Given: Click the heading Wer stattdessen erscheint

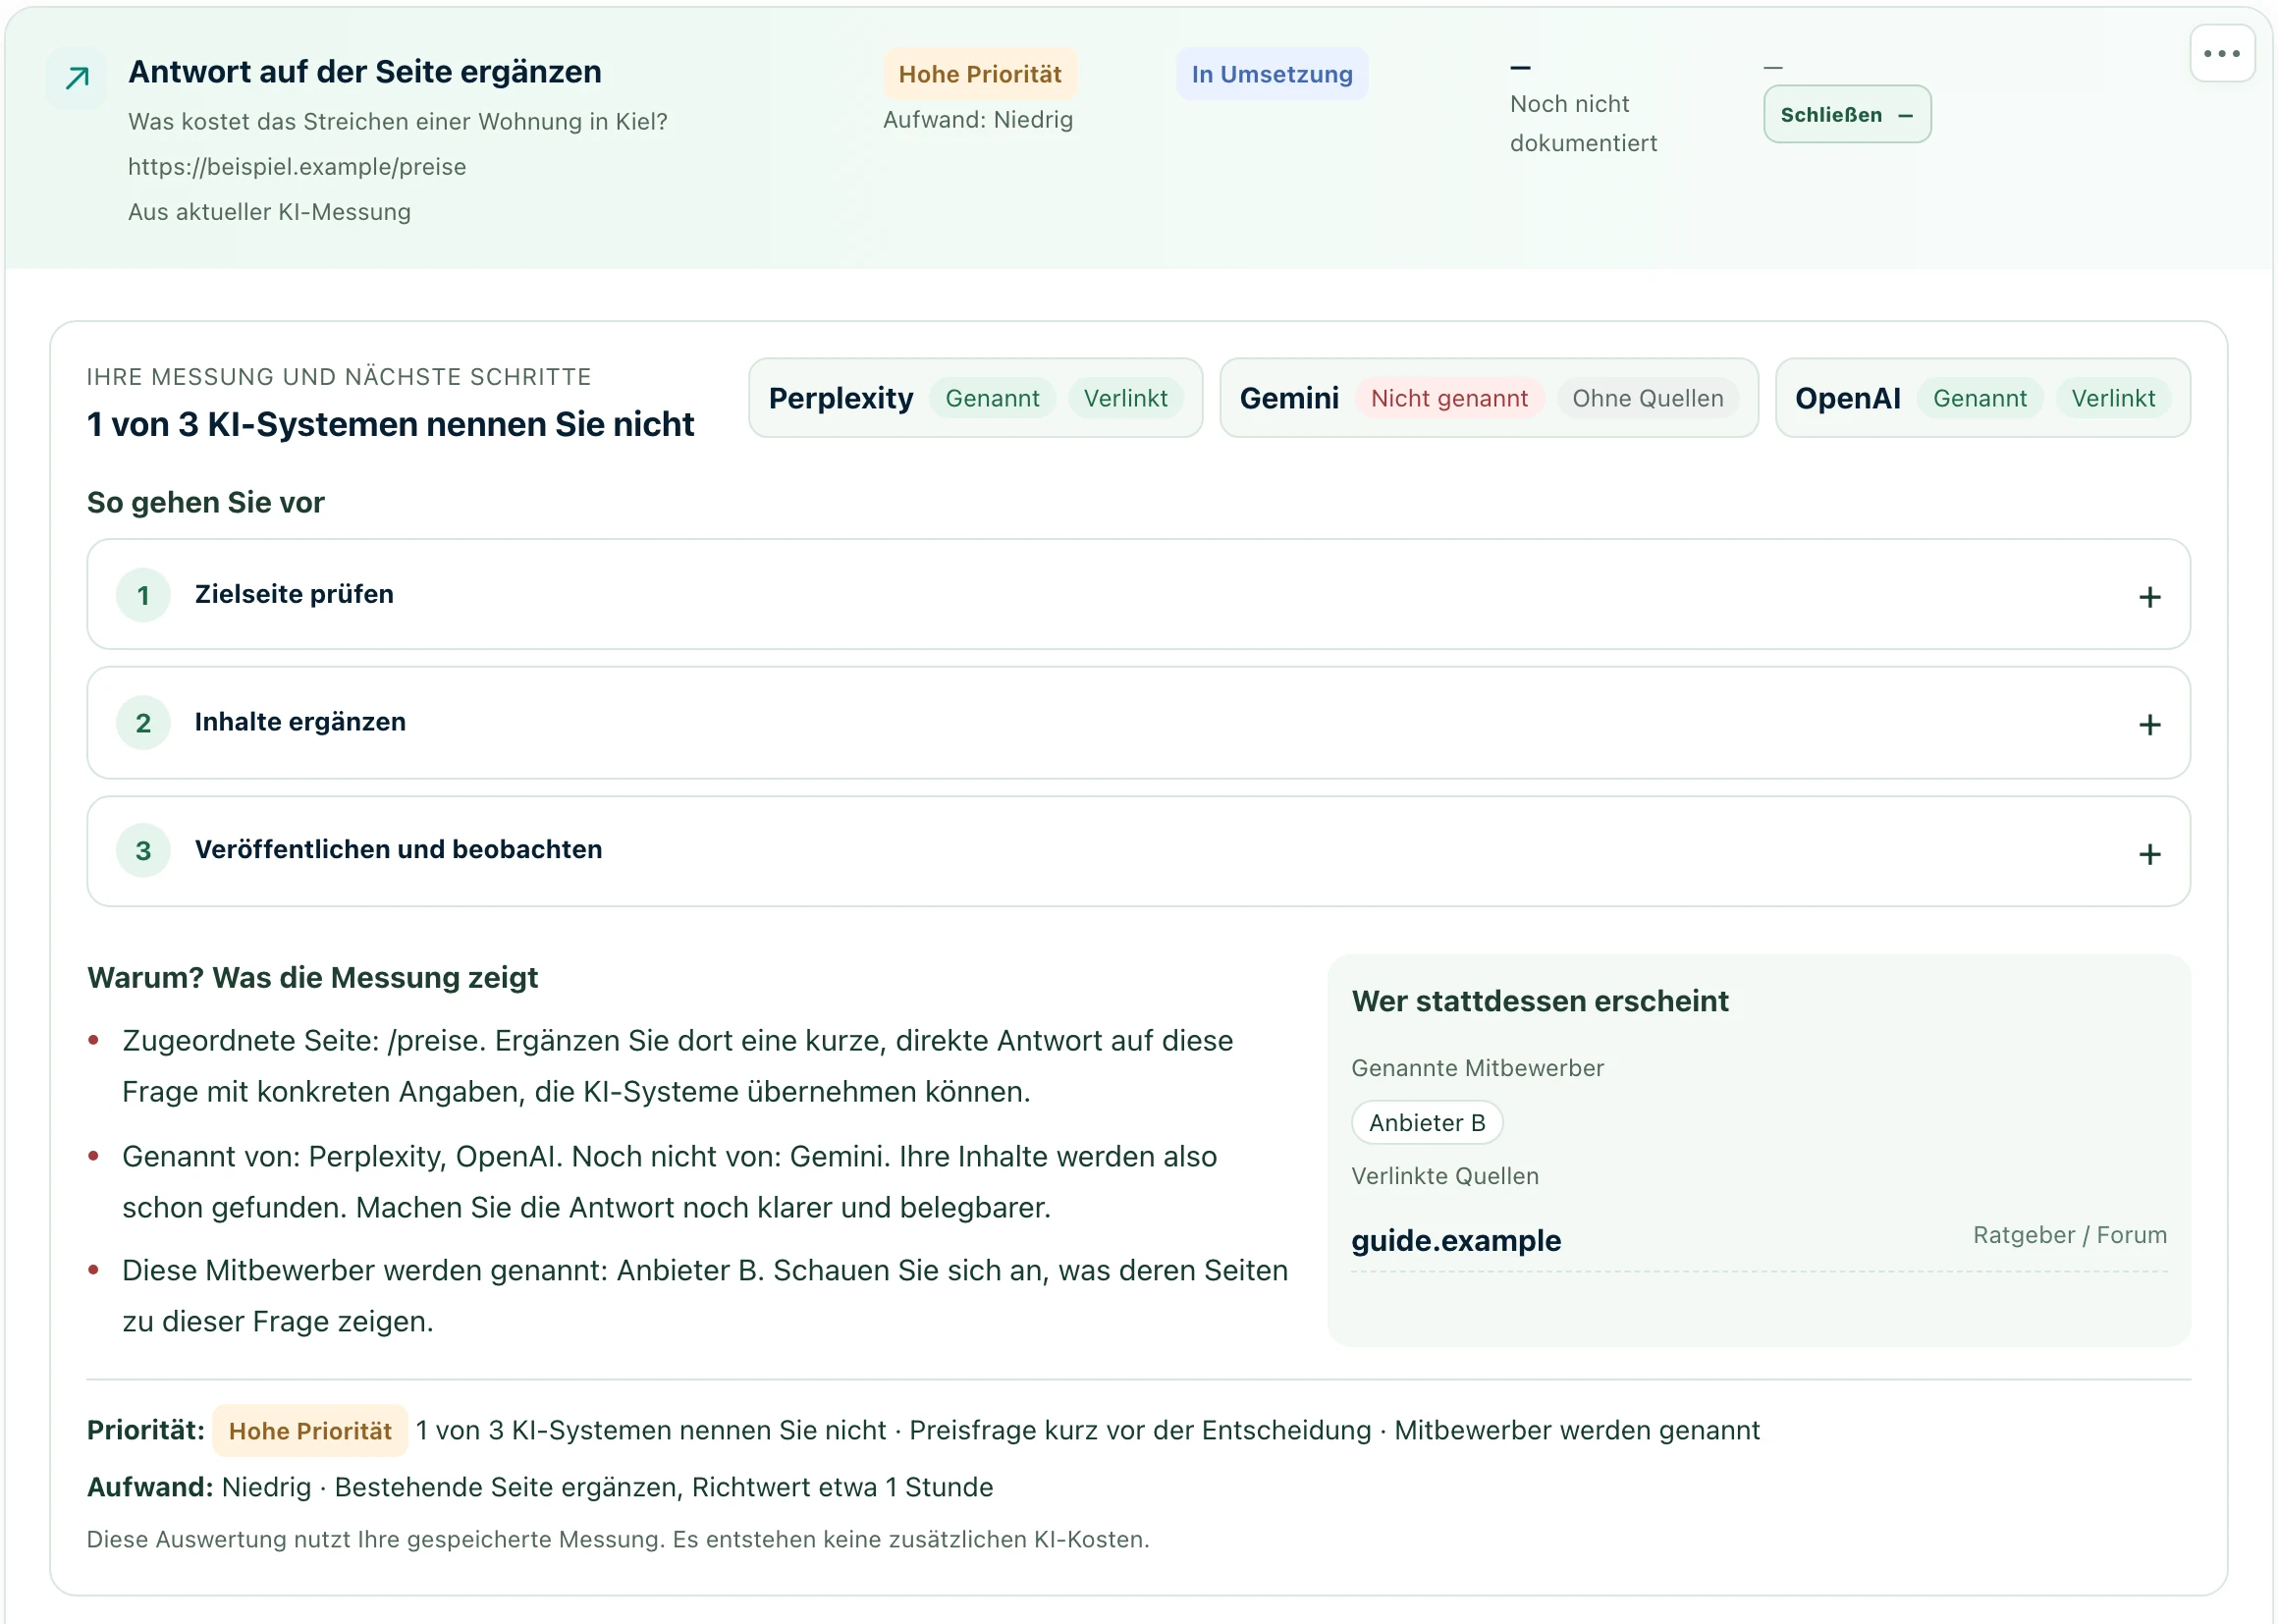Looking at the screenshot, I should point(1539,1001).
